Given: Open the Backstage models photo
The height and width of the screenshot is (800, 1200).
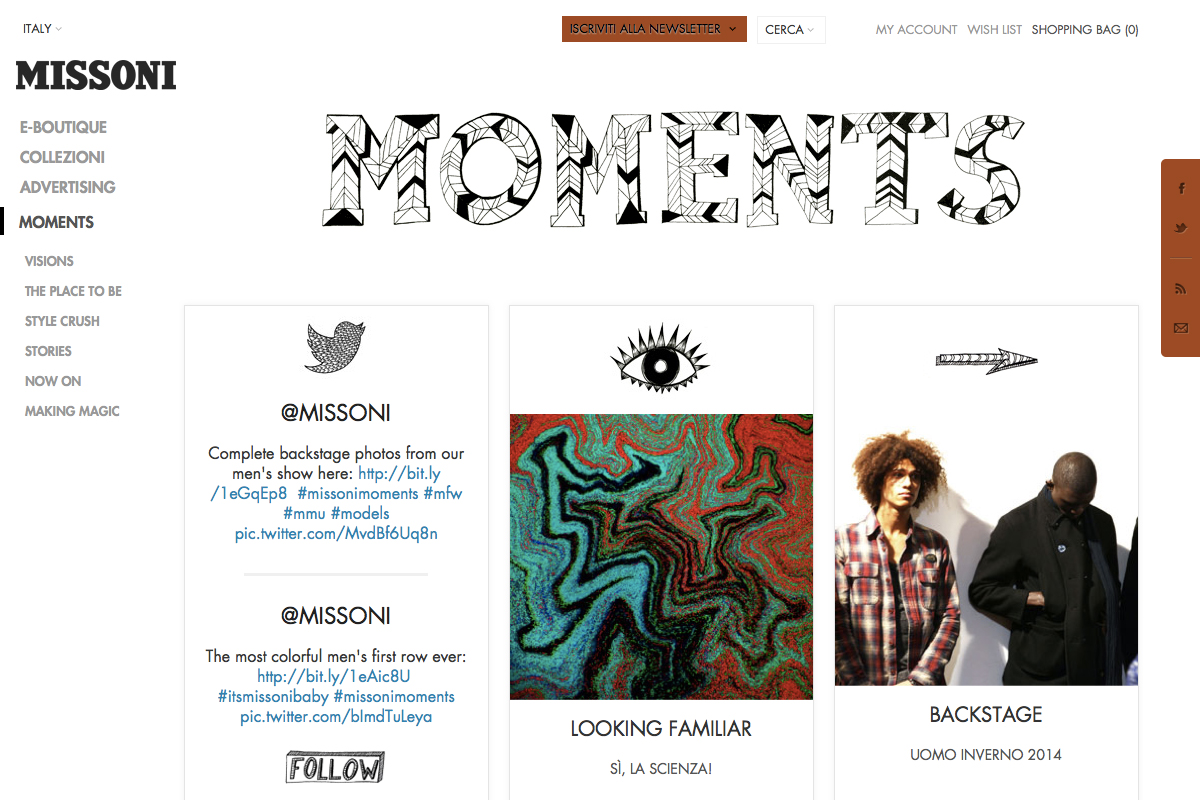Looking at the screenshot, I should pos(987,550).
